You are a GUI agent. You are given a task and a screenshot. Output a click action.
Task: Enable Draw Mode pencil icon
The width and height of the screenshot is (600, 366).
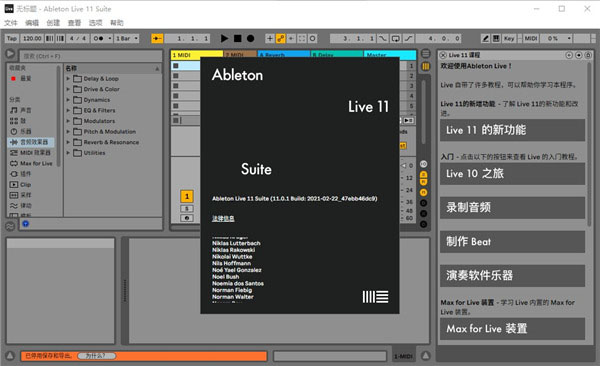click(486, 38)
